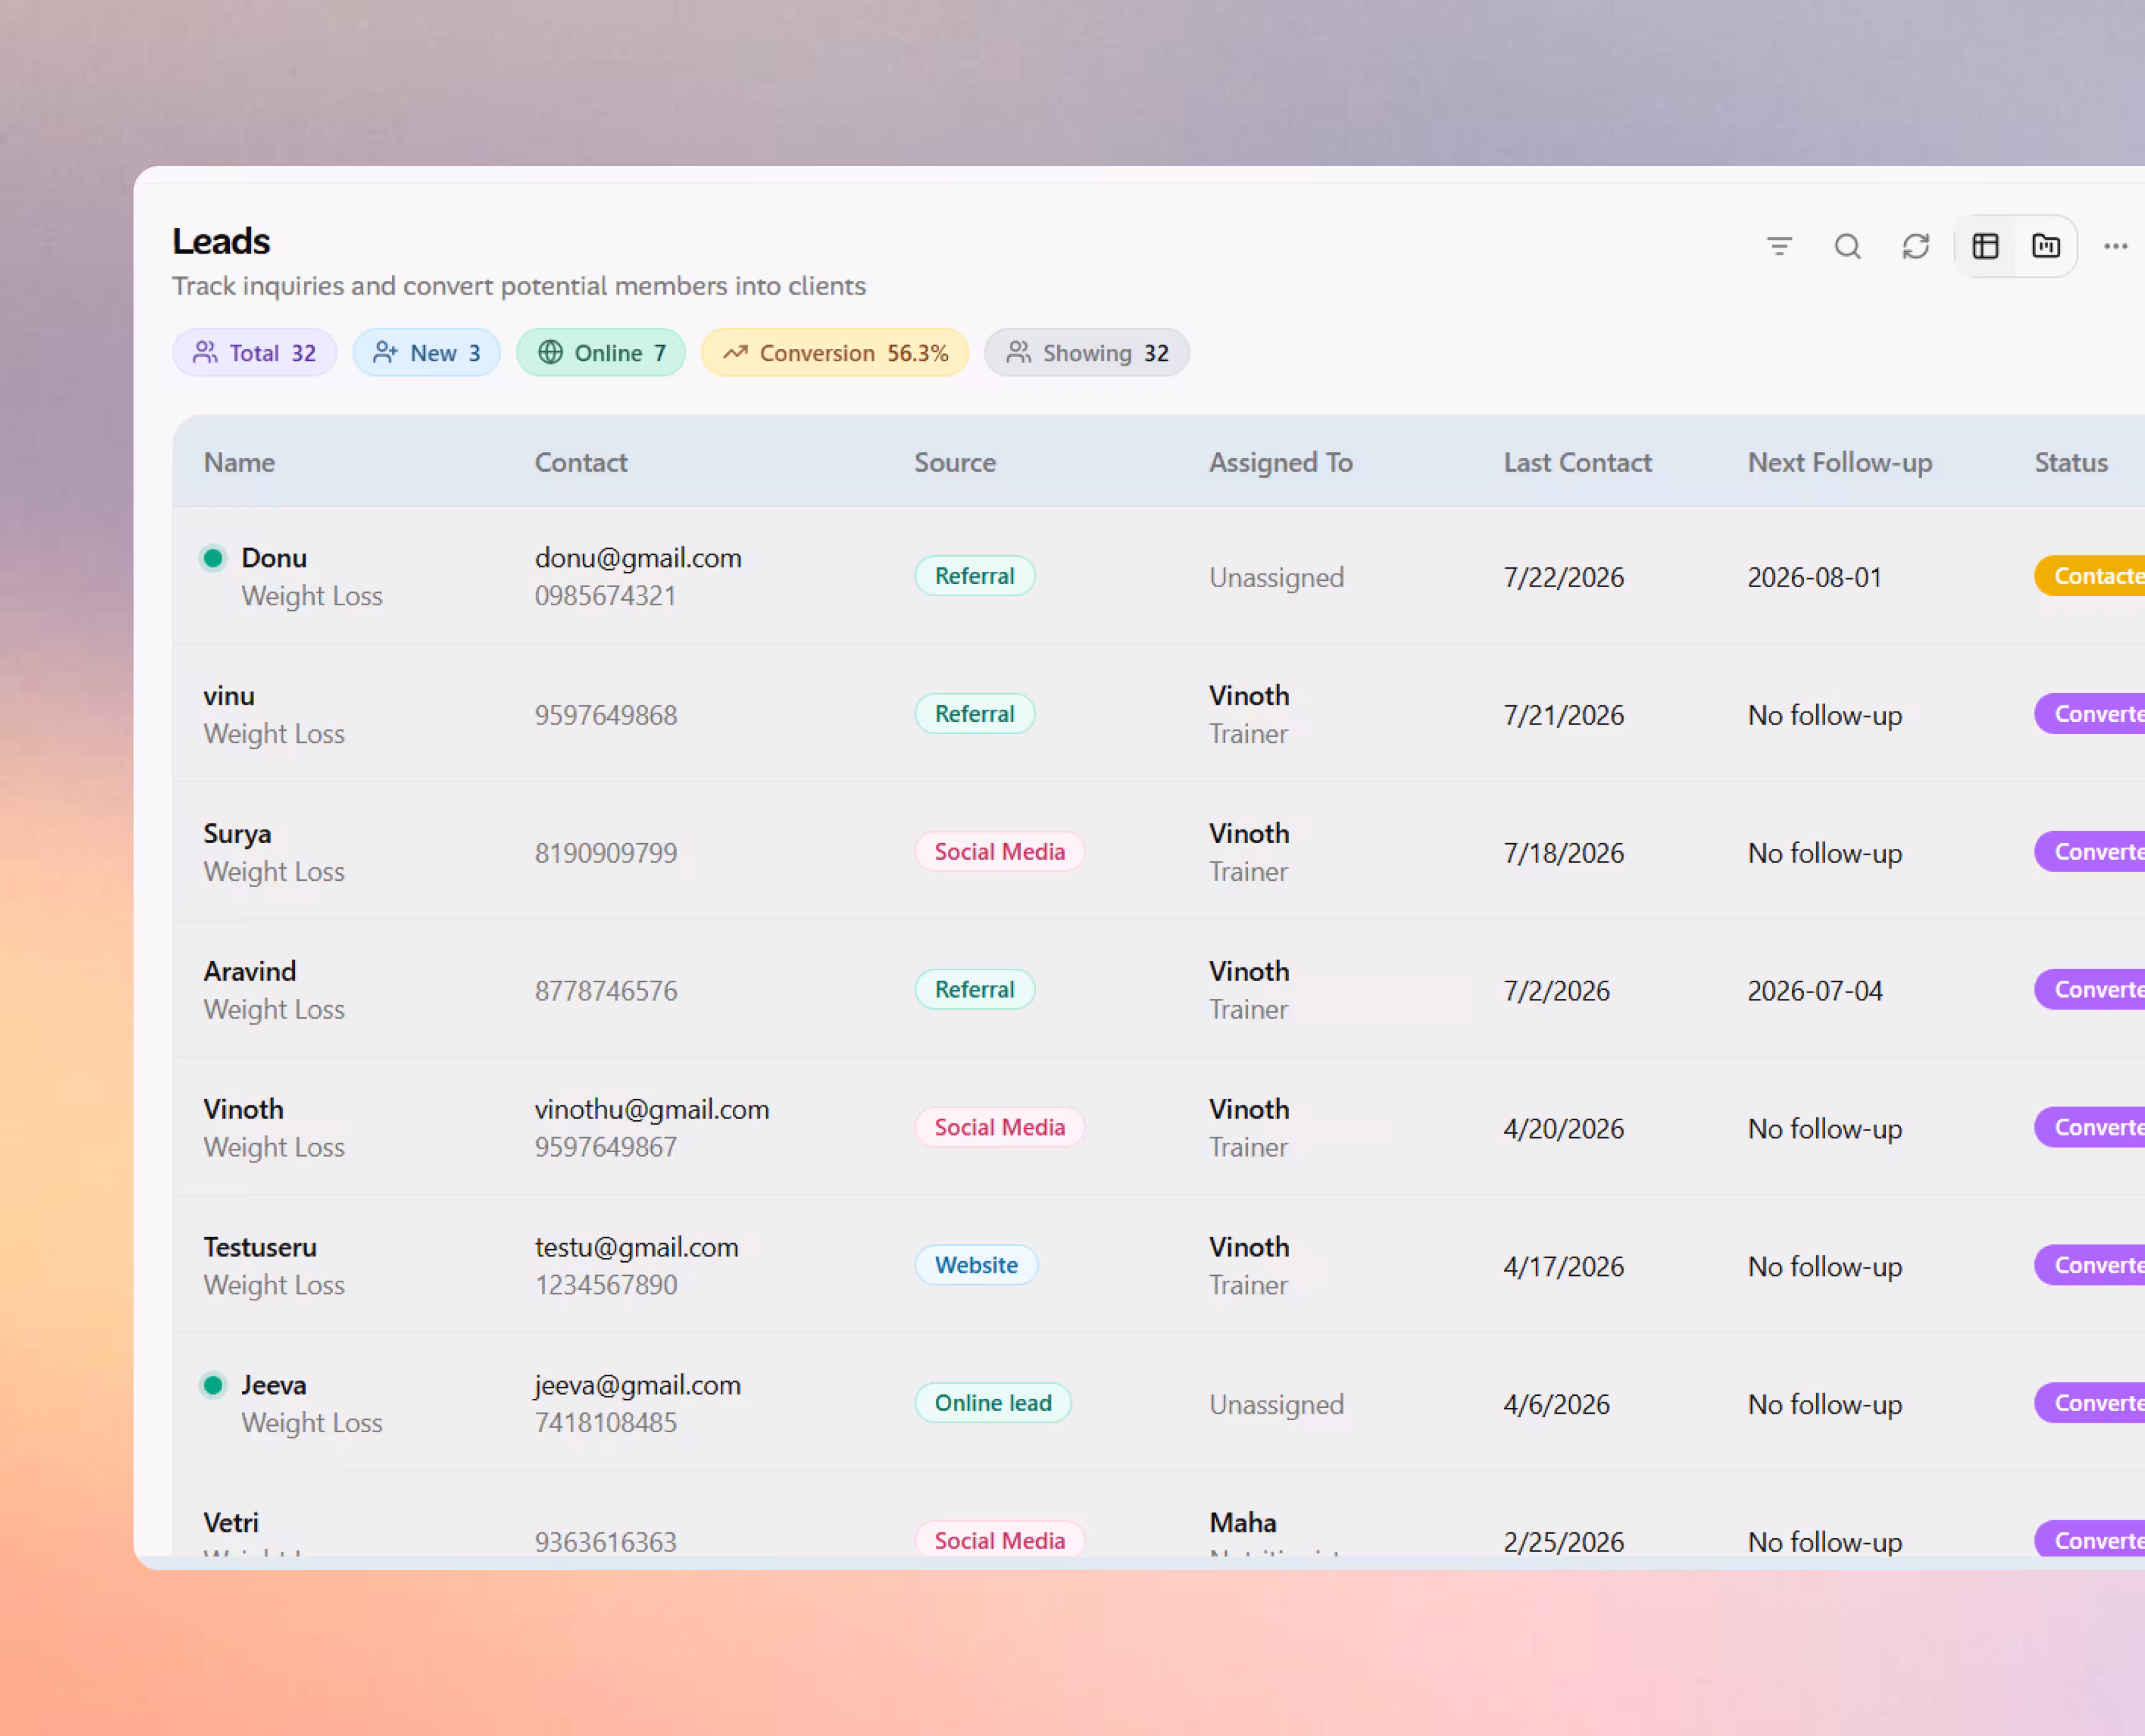Click Referral badge in vinu row

click(x=974, y=714)
